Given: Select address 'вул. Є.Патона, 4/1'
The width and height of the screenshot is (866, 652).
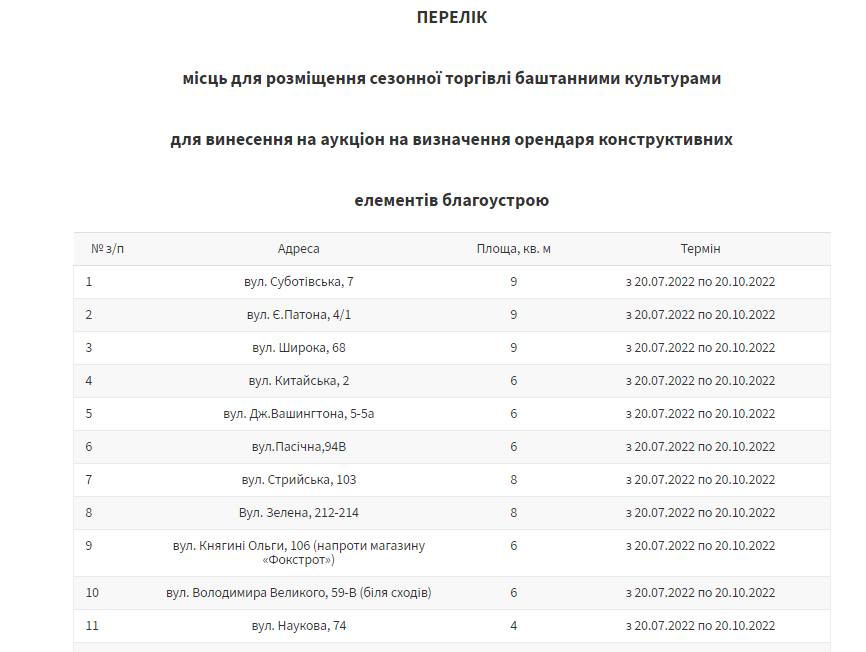Looking at the screenshot, I should pos(299,315).
